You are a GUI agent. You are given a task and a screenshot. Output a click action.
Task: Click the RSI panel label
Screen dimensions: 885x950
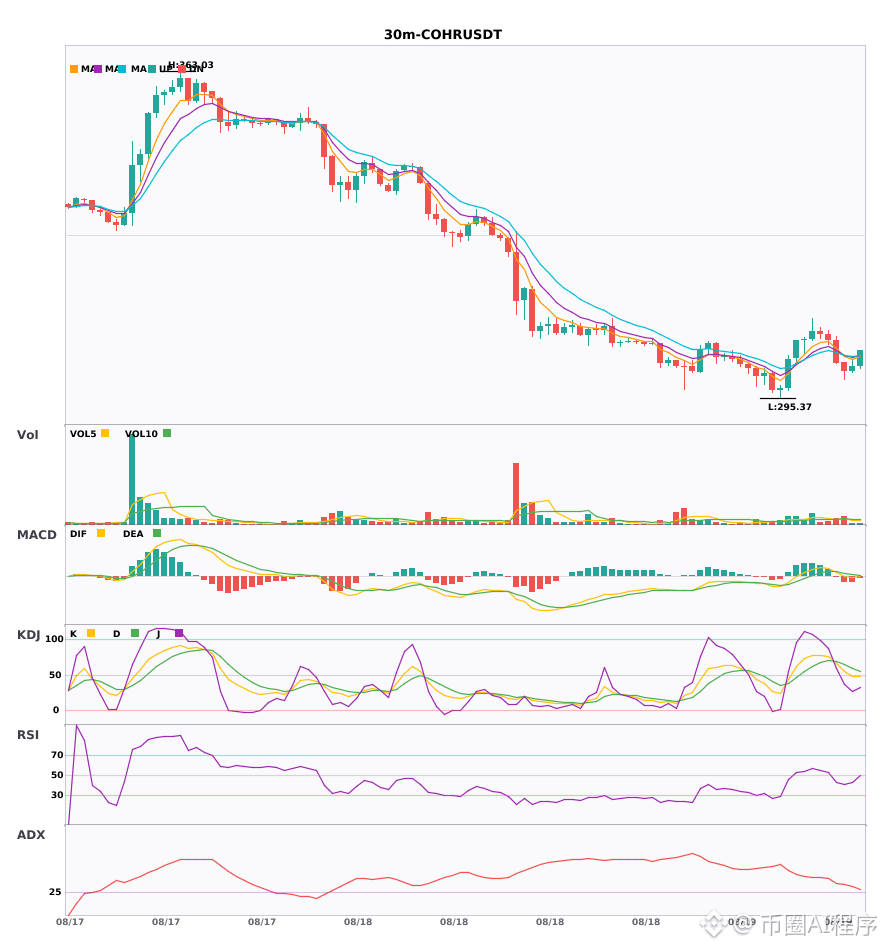pyautogui.click(x=28, y=734)
